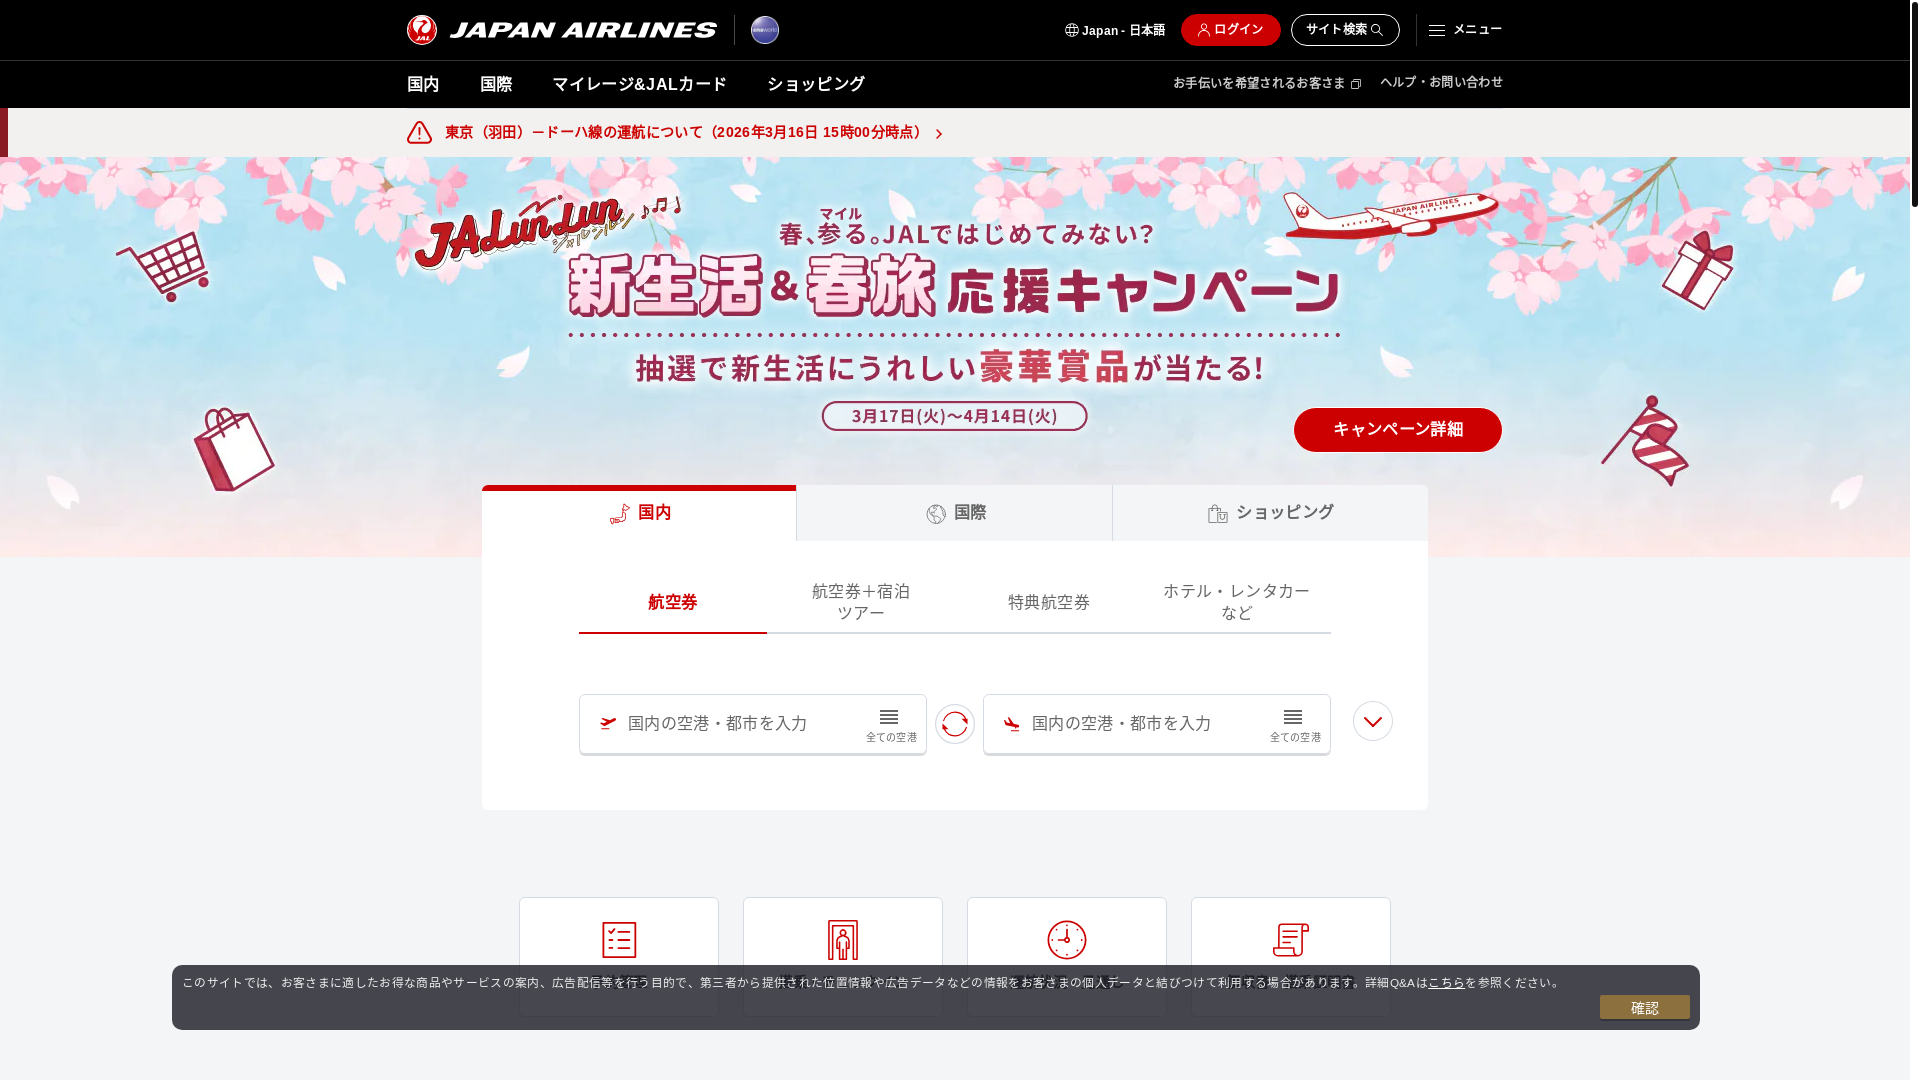Click the external-link icon beside assistance link
Viewport: 1920px width, 1080px height.
1356,84
